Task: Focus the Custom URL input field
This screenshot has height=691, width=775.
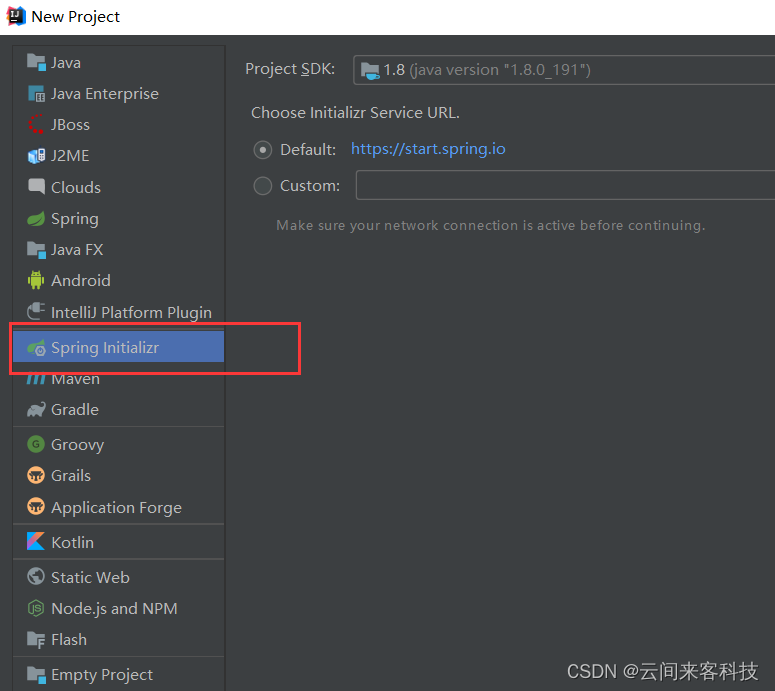Action: [x=565, y=185]
